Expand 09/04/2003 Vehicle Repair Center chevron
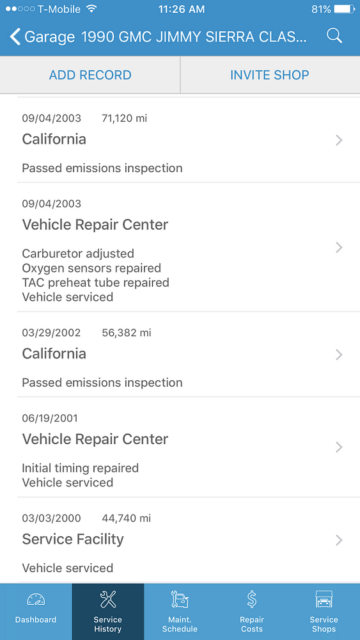Viewport: 360px width, 640px height. click(x=339, y=247)
